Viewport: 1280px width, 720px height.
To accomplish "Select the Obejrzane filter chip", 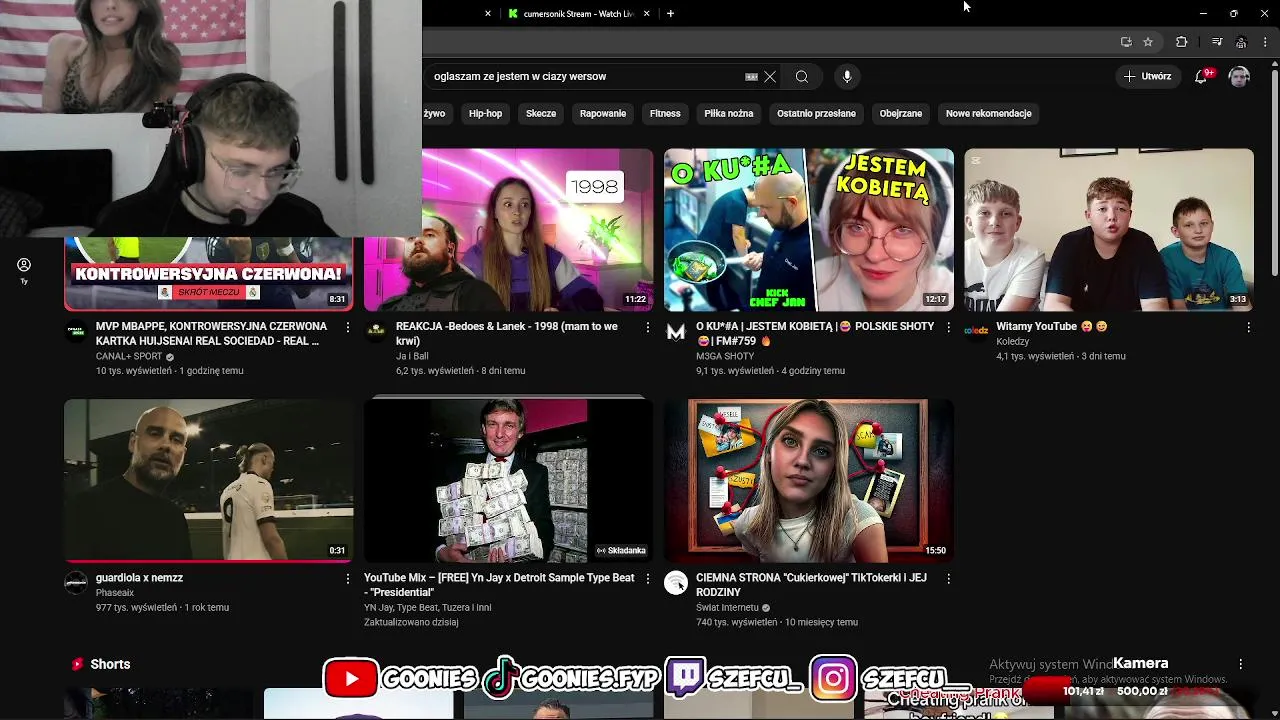I will [901, 114].
